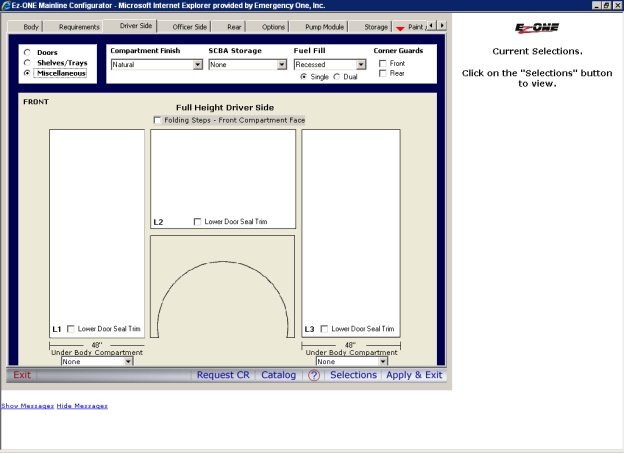624x453 pixels.
Task: Click the tab scroll right arrow
Action: [442, 25]
